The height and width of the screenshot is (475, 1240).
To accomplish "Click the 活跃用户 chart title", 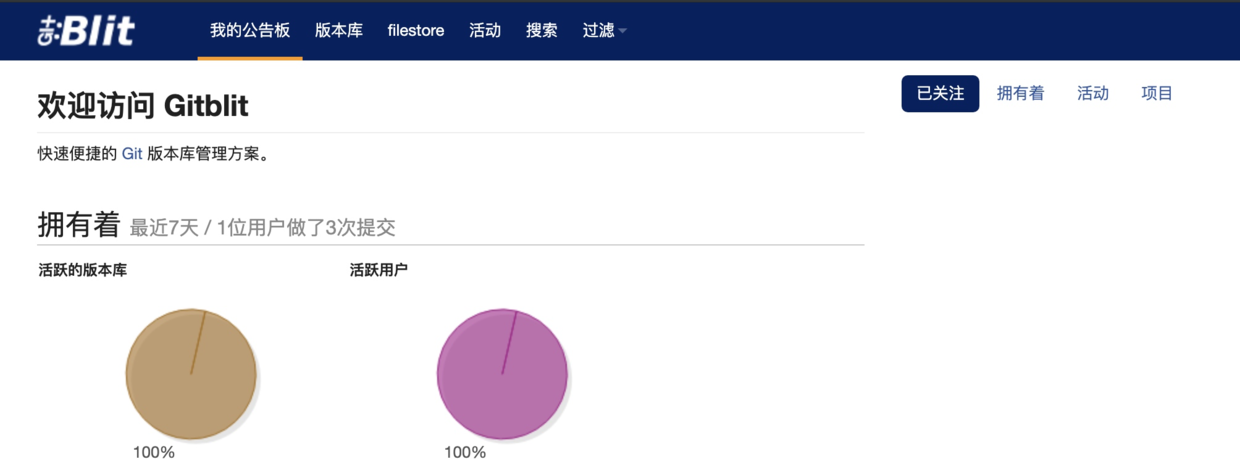I will point(379,270).
